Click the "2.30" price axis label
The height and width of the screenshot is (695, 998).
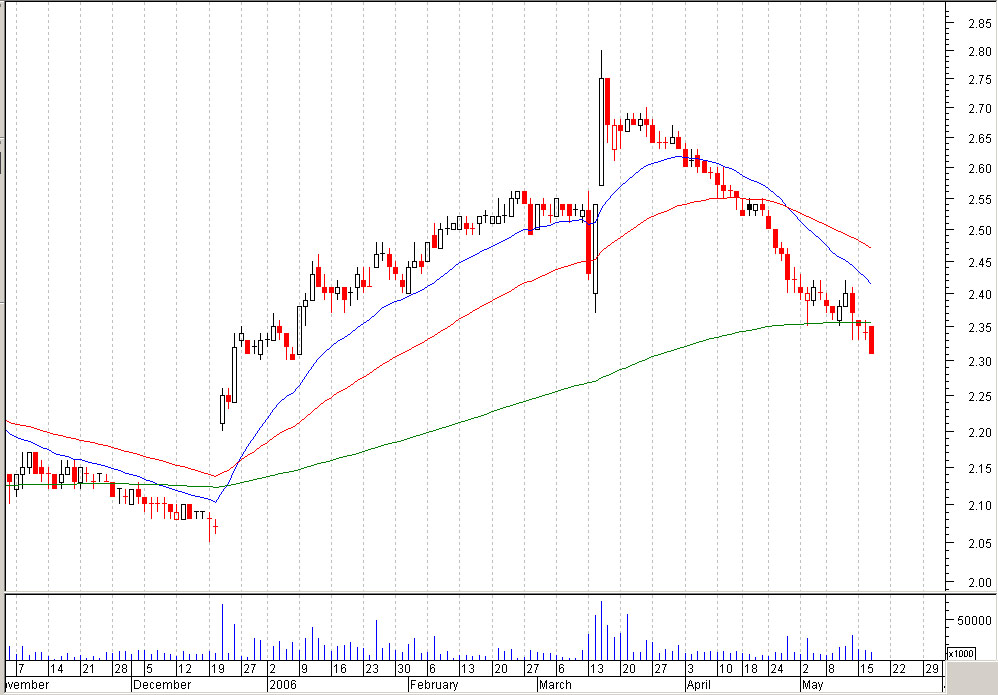[980, 362]
